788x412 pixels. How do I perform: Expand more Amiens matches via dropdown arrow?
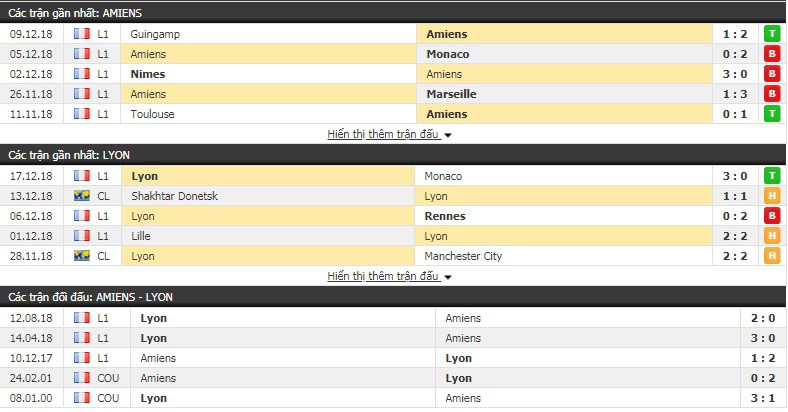pos(448,135)
